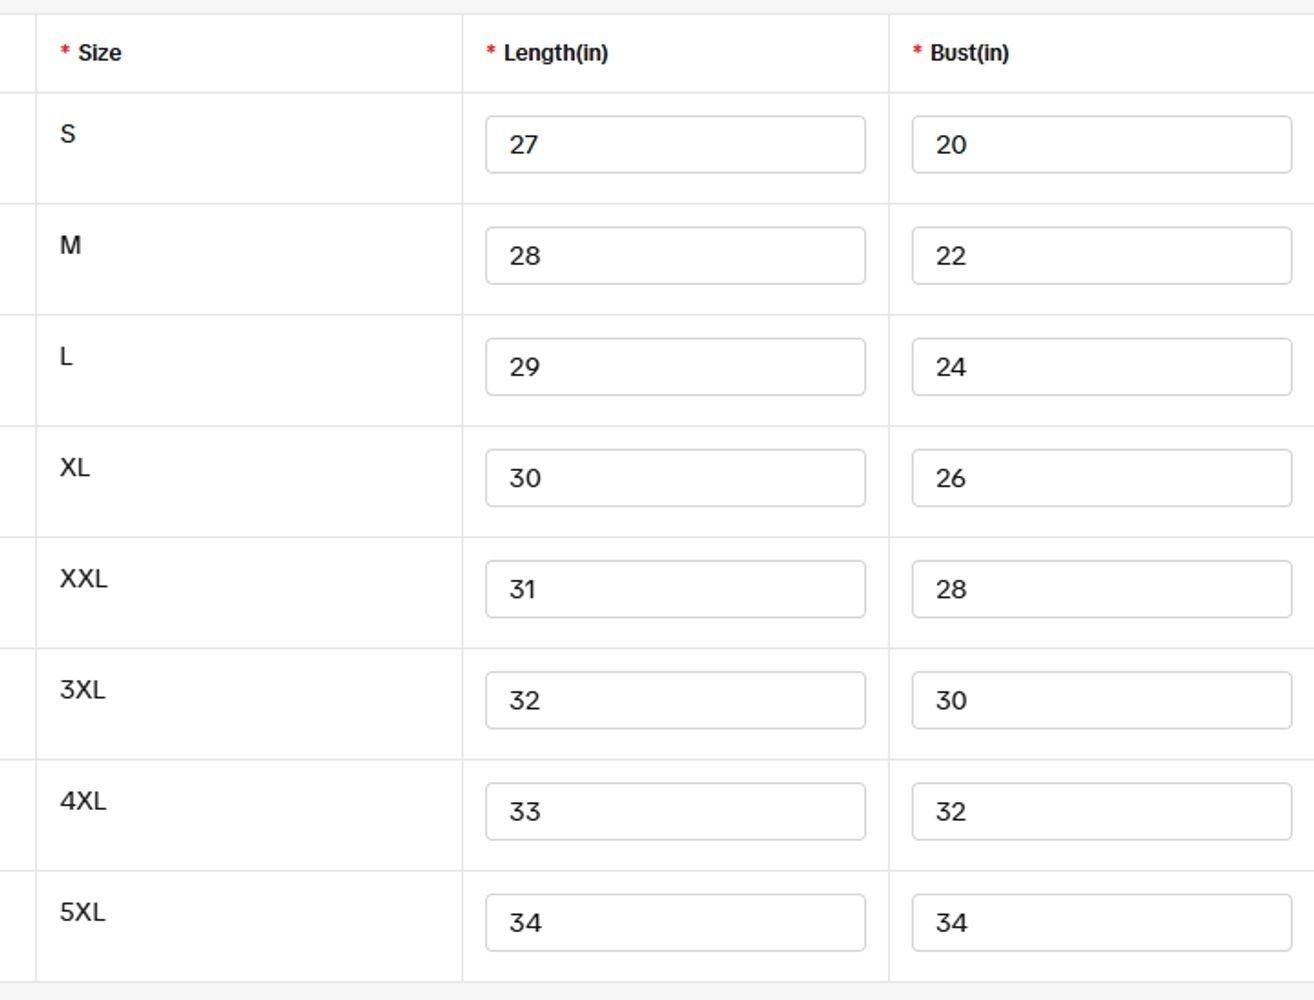The width and height of the screenshot is (1314, 1000).
Task: Select the Bust field in the XL row
Action: click(x=1101, y=477)
